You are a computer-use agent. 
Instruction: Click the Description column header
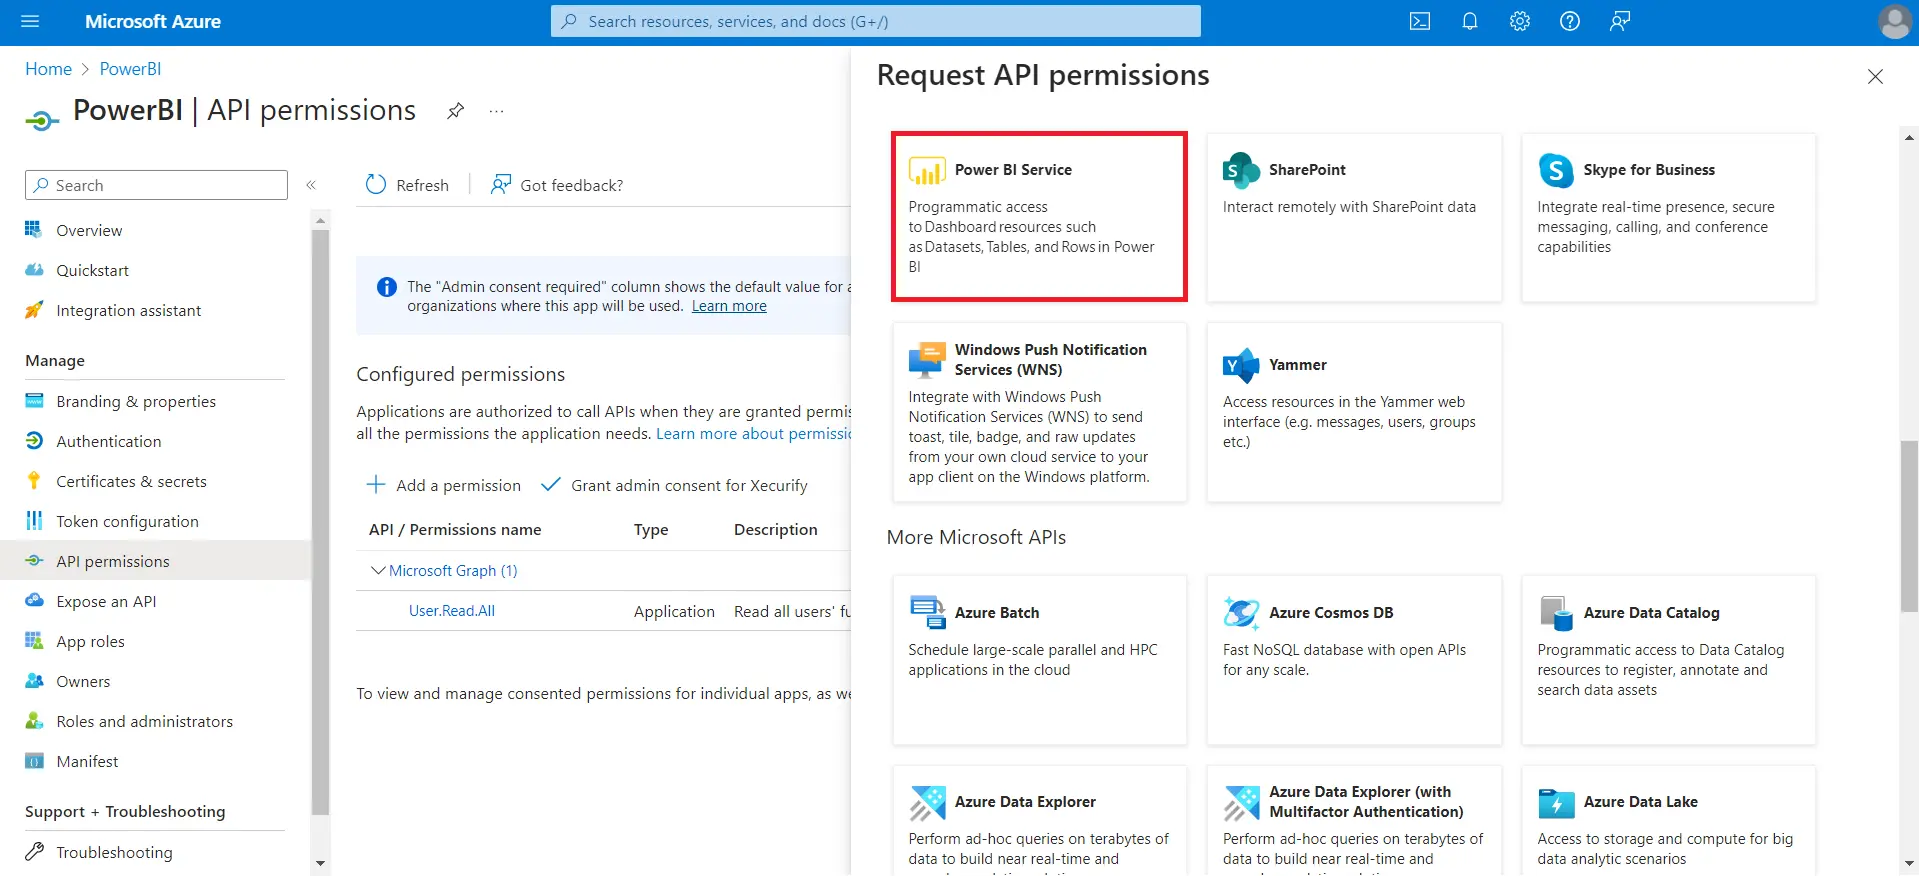[x=775, y=529]
